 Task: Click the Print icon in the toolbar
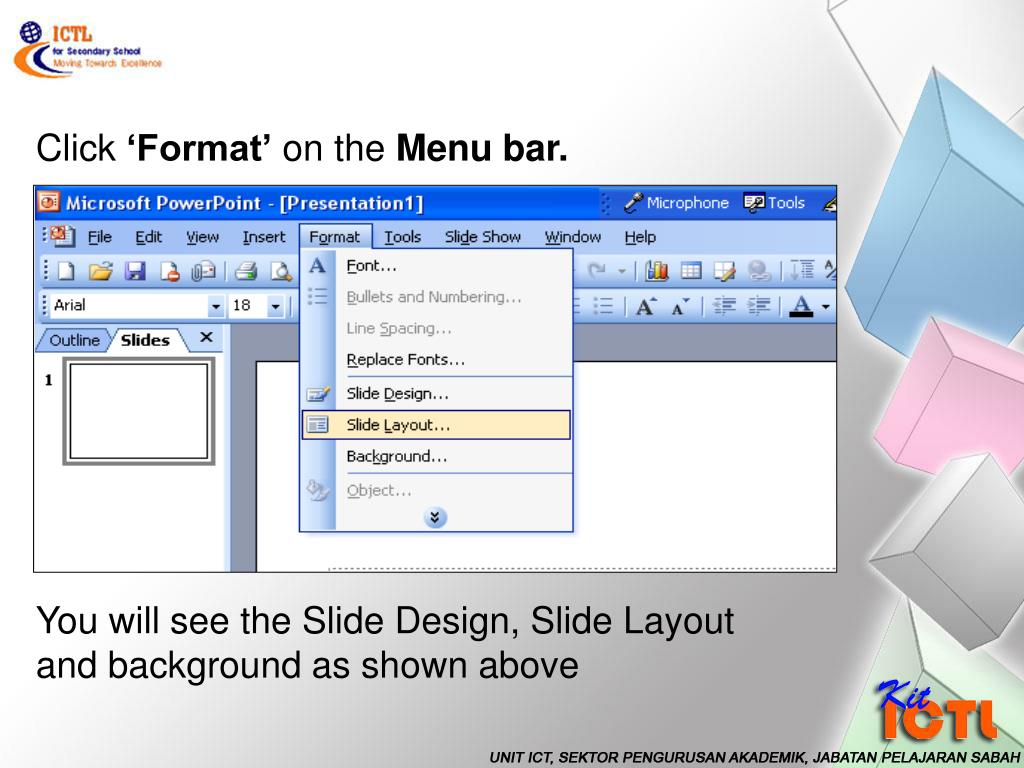pyautogui.click(x=246, y=271)
